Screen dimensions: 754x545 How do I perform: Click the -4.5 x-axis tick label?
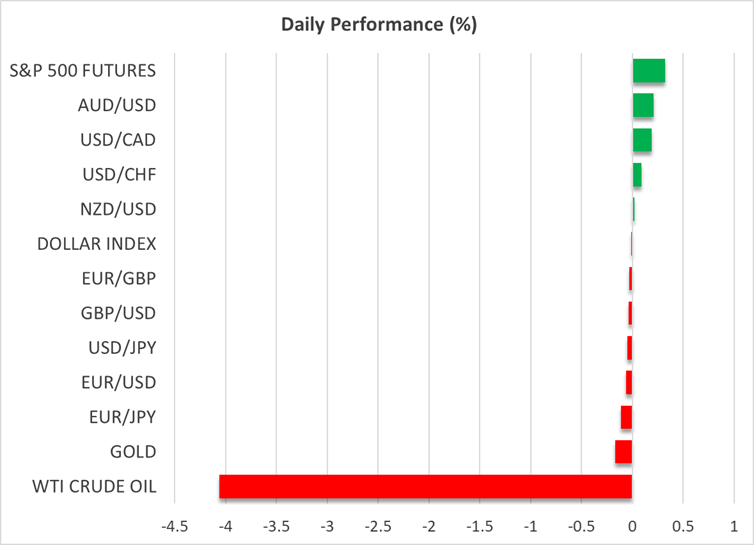(173, 525)
